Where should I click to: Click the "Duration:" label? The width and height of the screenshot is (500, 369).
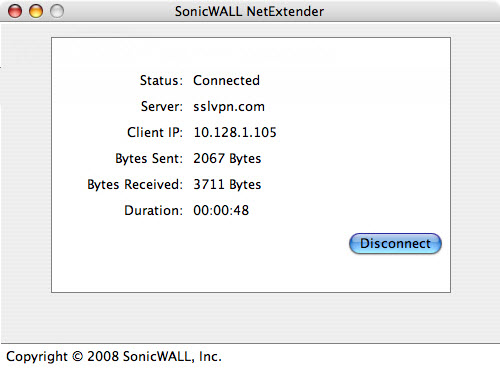click(x=153, y=210)
